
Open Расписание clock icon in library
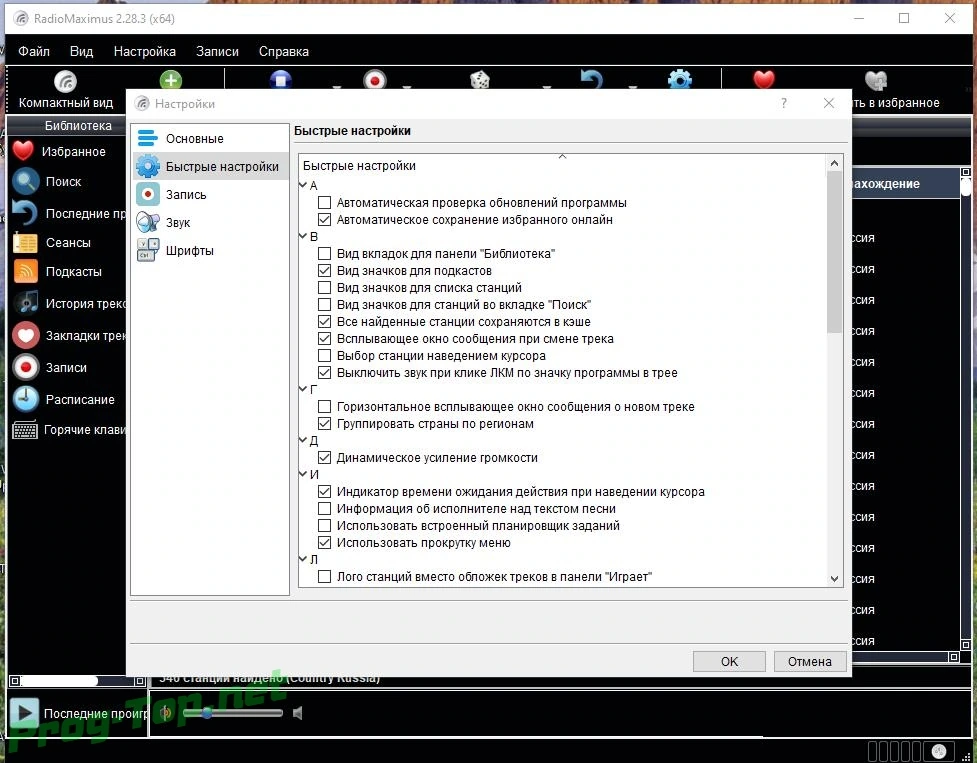click(x=26, y=399)
